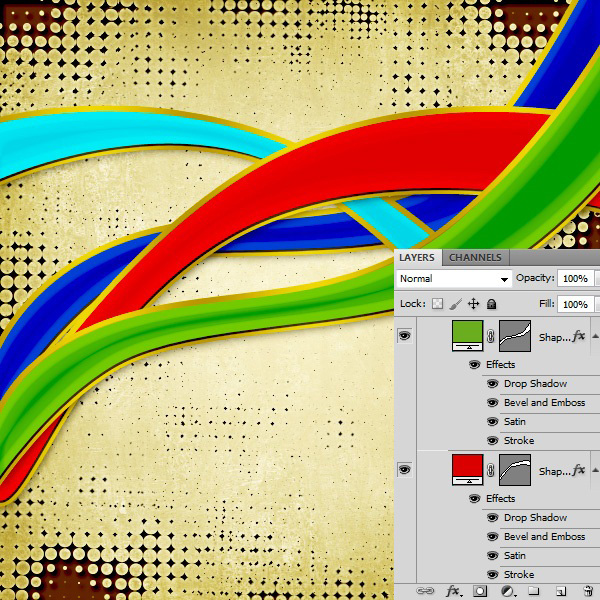Lock transparent pixels
Viewport: 600px width, 600px height.
pos(437,304)
